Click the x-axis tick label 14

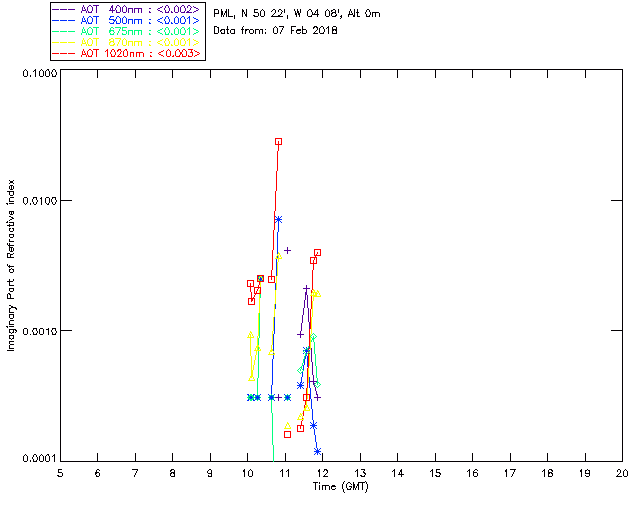[x=398, y=473]
